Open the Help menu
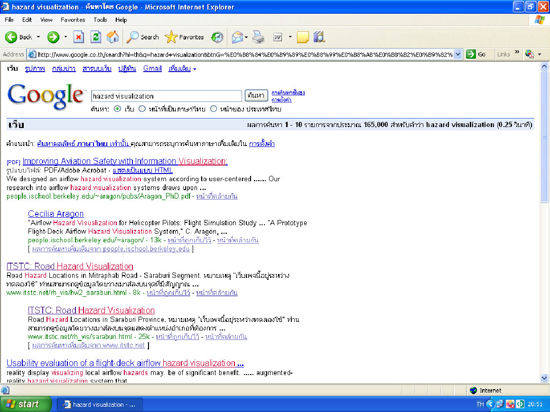 121,20
